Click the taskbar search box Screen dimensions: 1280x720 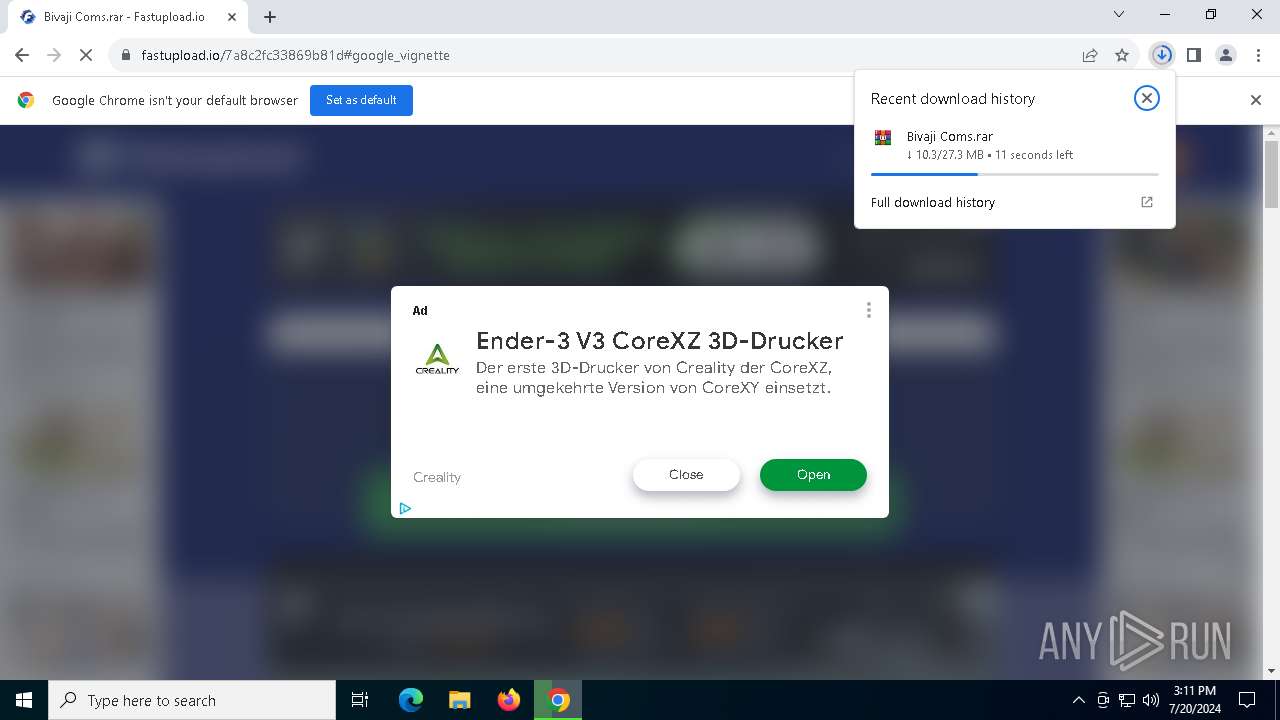(192, 700)
